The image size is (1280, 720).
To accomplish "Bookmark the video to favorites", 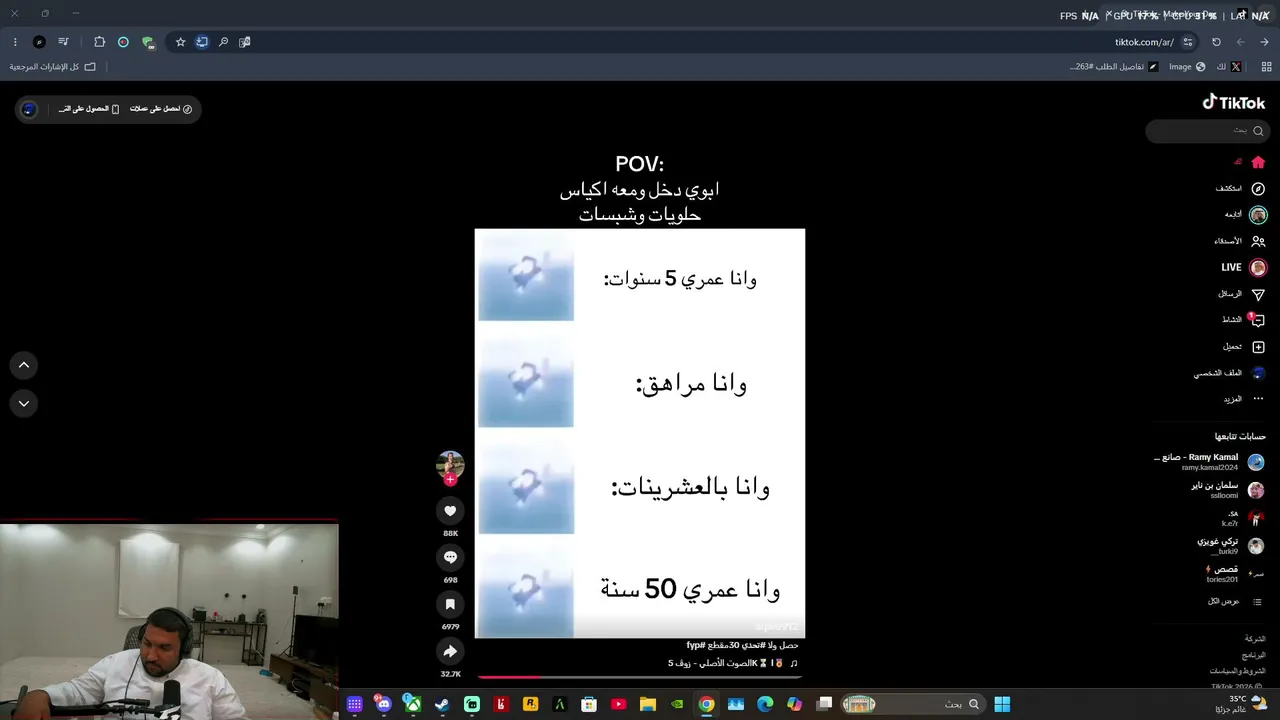I will pyautogui.click(x=450, y=605).
